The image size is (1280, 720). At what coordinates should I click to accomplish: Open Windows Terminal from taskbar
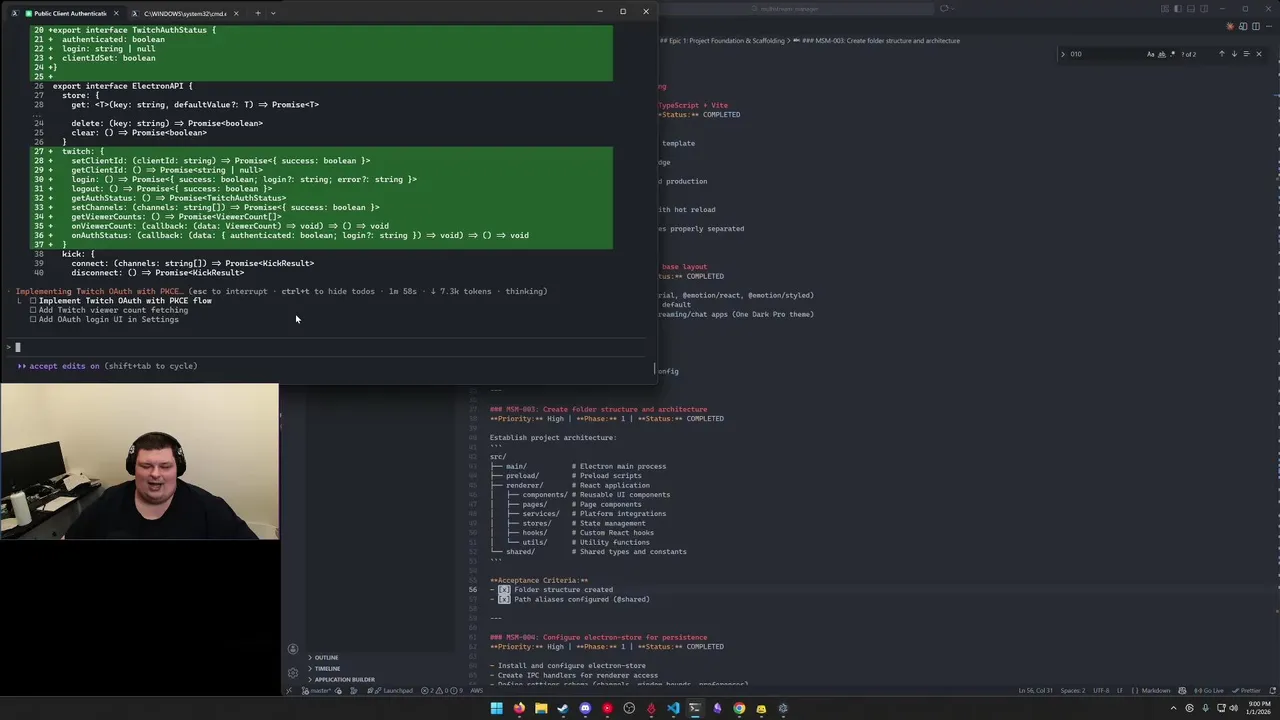point(695,708)
